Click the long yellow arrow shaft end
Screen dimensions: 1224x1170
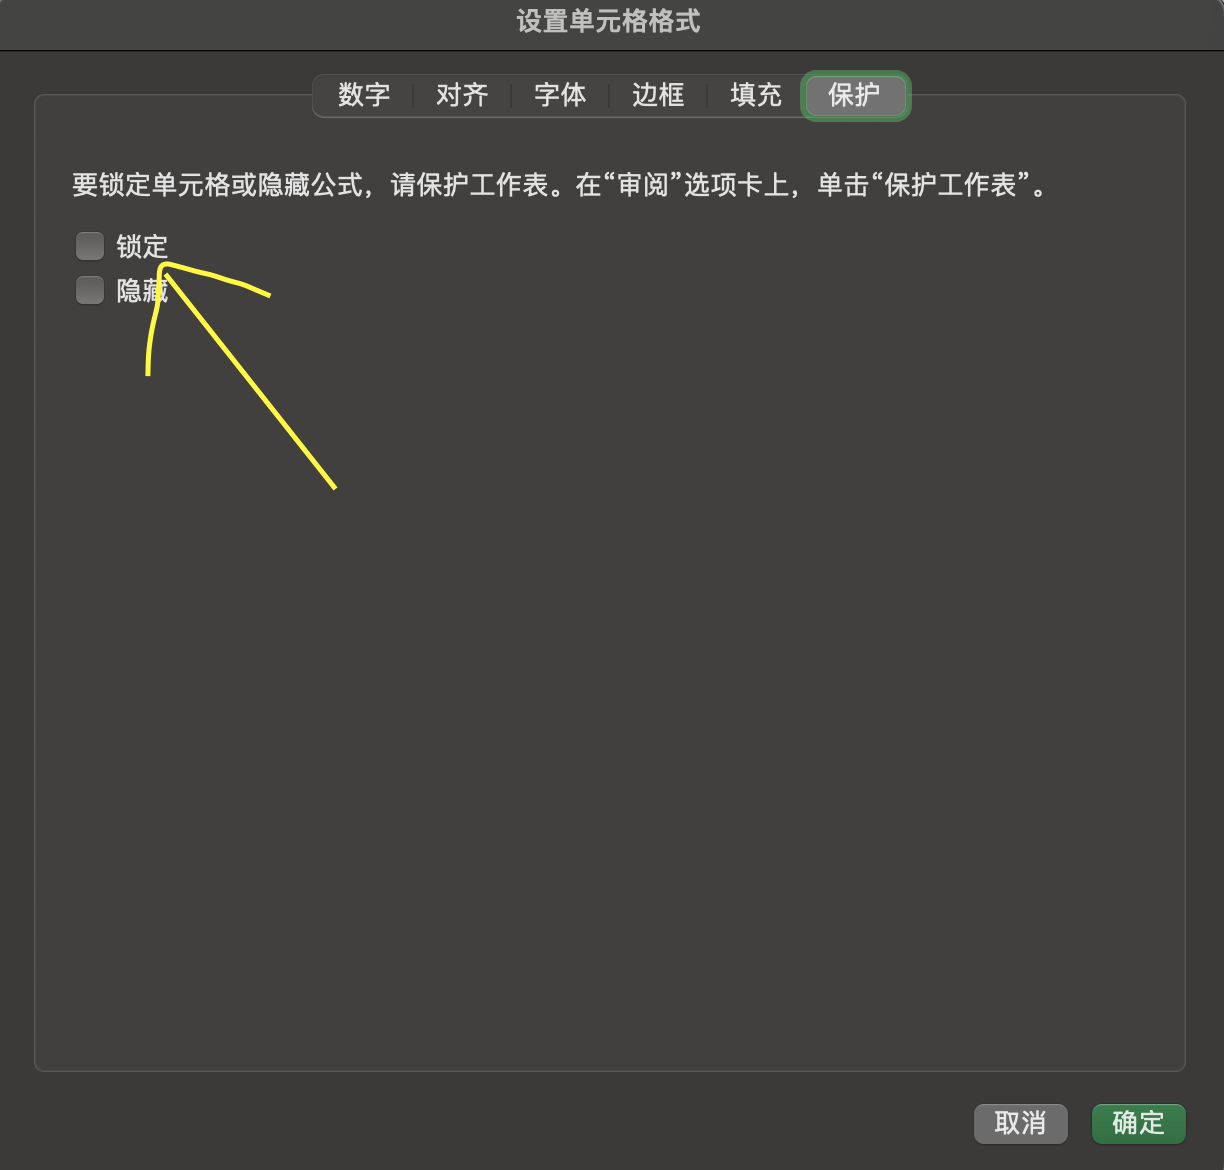pos(334,487)
